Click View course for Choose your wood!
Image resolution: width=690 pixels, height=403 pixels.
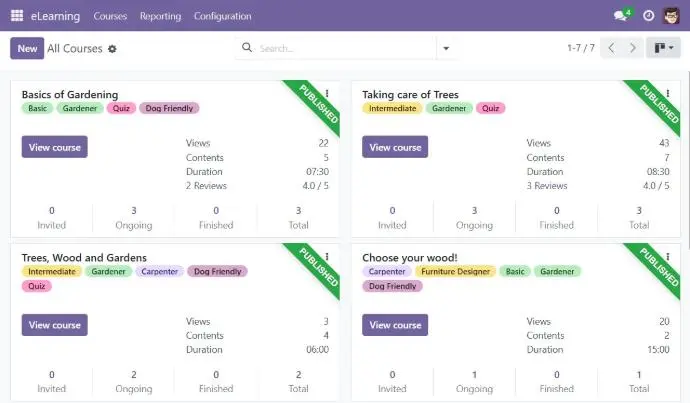395,325
